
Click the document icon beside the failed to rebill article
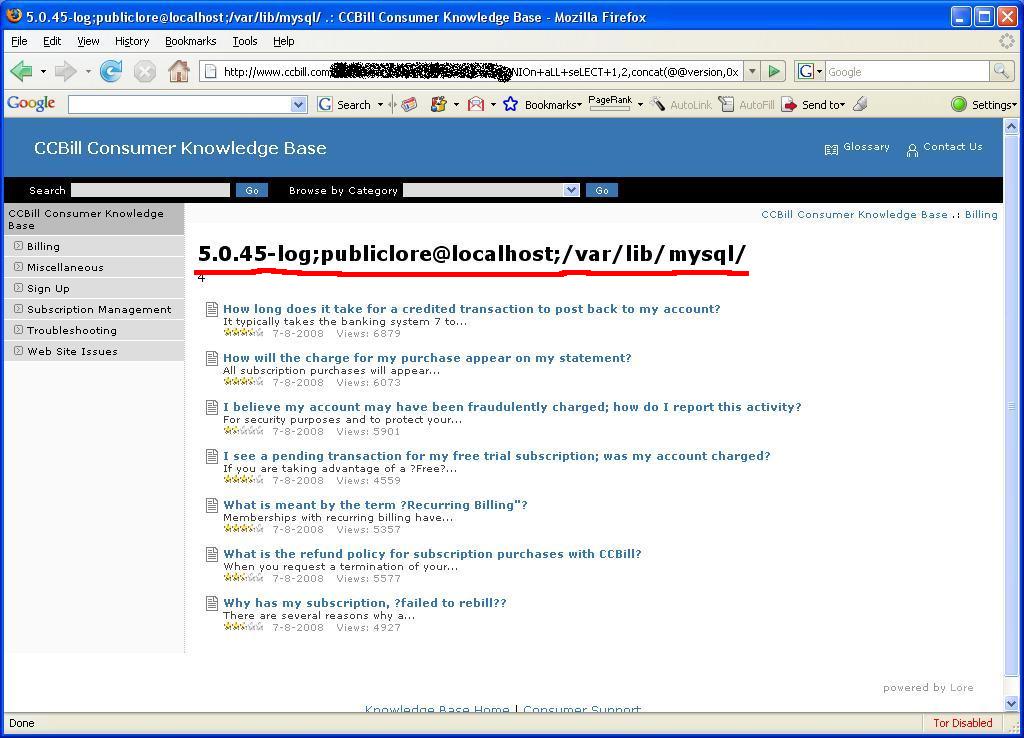click(x=212, y=603)
